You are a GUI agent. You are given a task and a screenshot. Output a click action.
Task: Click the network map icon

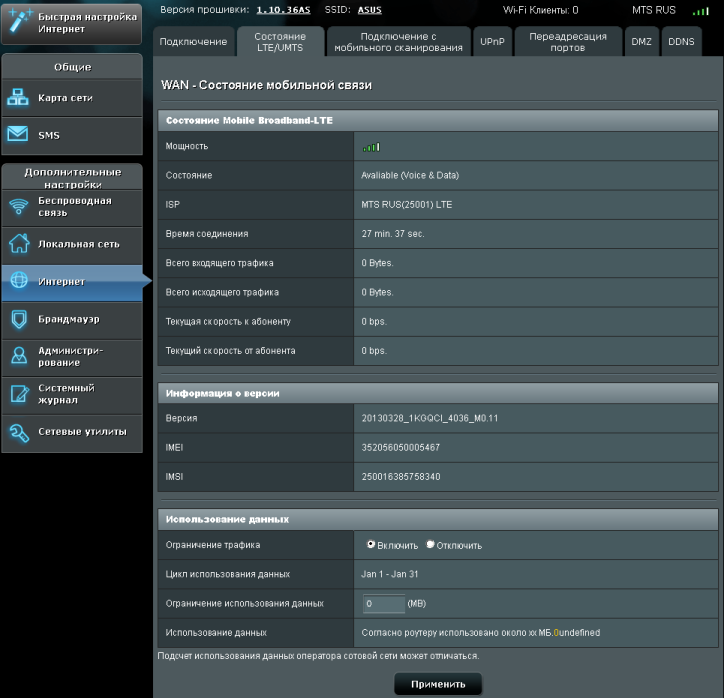(x=18, y=97)
